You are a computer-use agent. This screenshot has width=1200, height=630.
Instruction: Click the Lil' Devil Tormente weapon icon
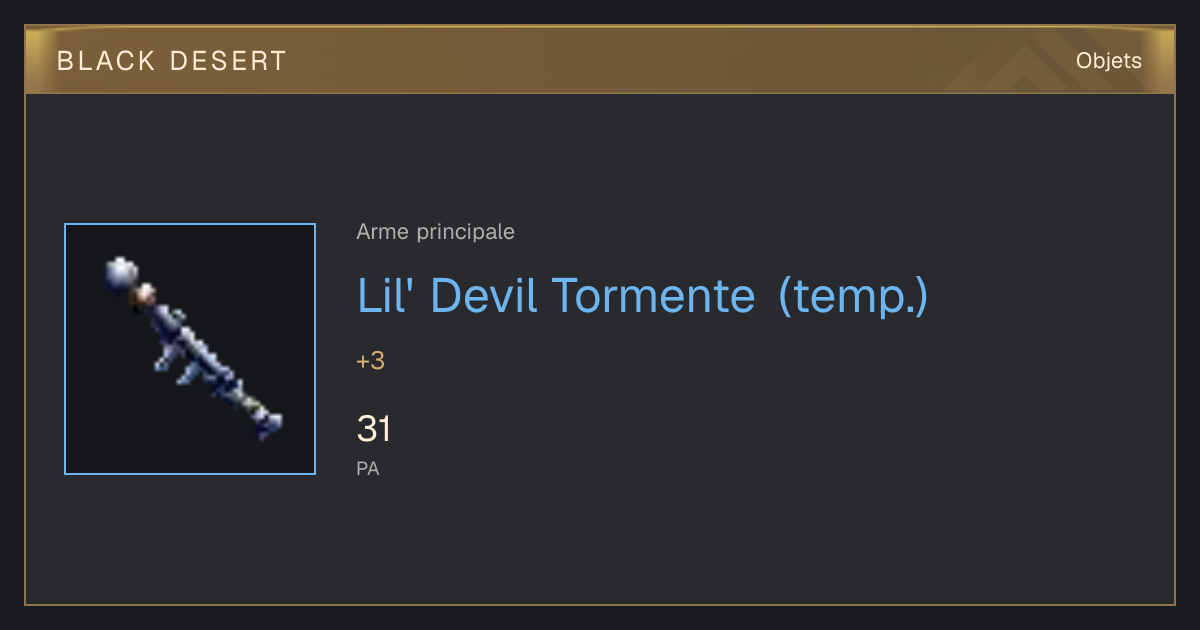pos(190,349)
